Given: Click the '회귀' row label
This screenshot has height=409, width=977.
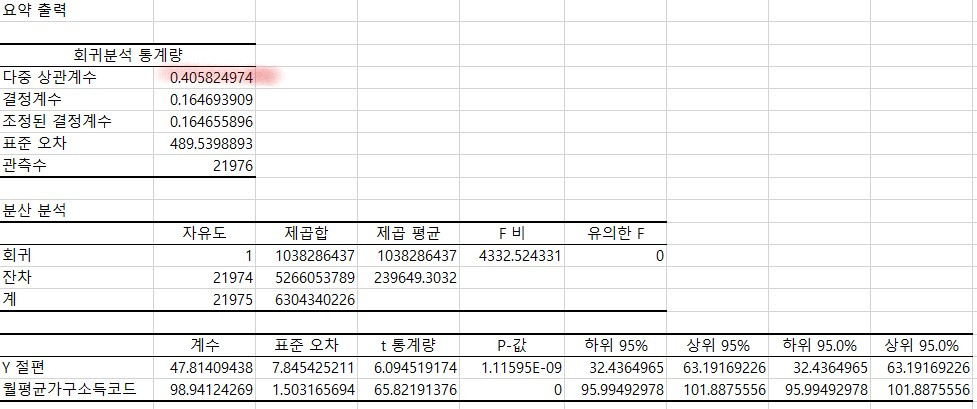Looking at the screenshot, I should (x=17, y=254).
